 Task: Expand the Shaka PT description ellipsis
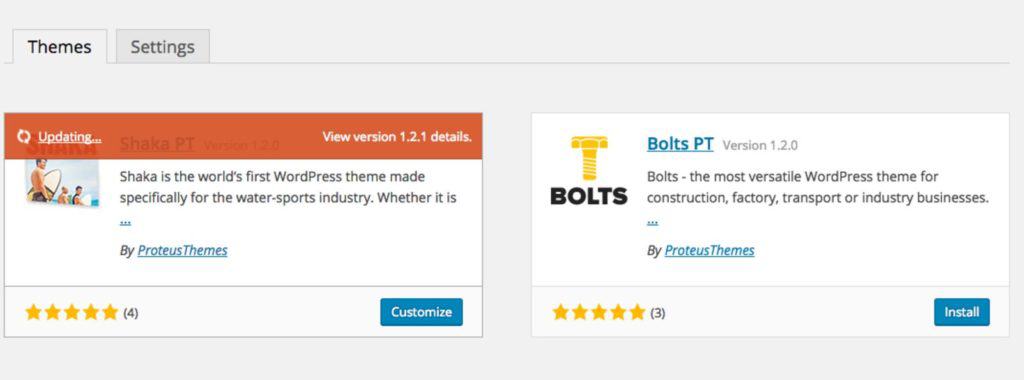coord(125,221)
